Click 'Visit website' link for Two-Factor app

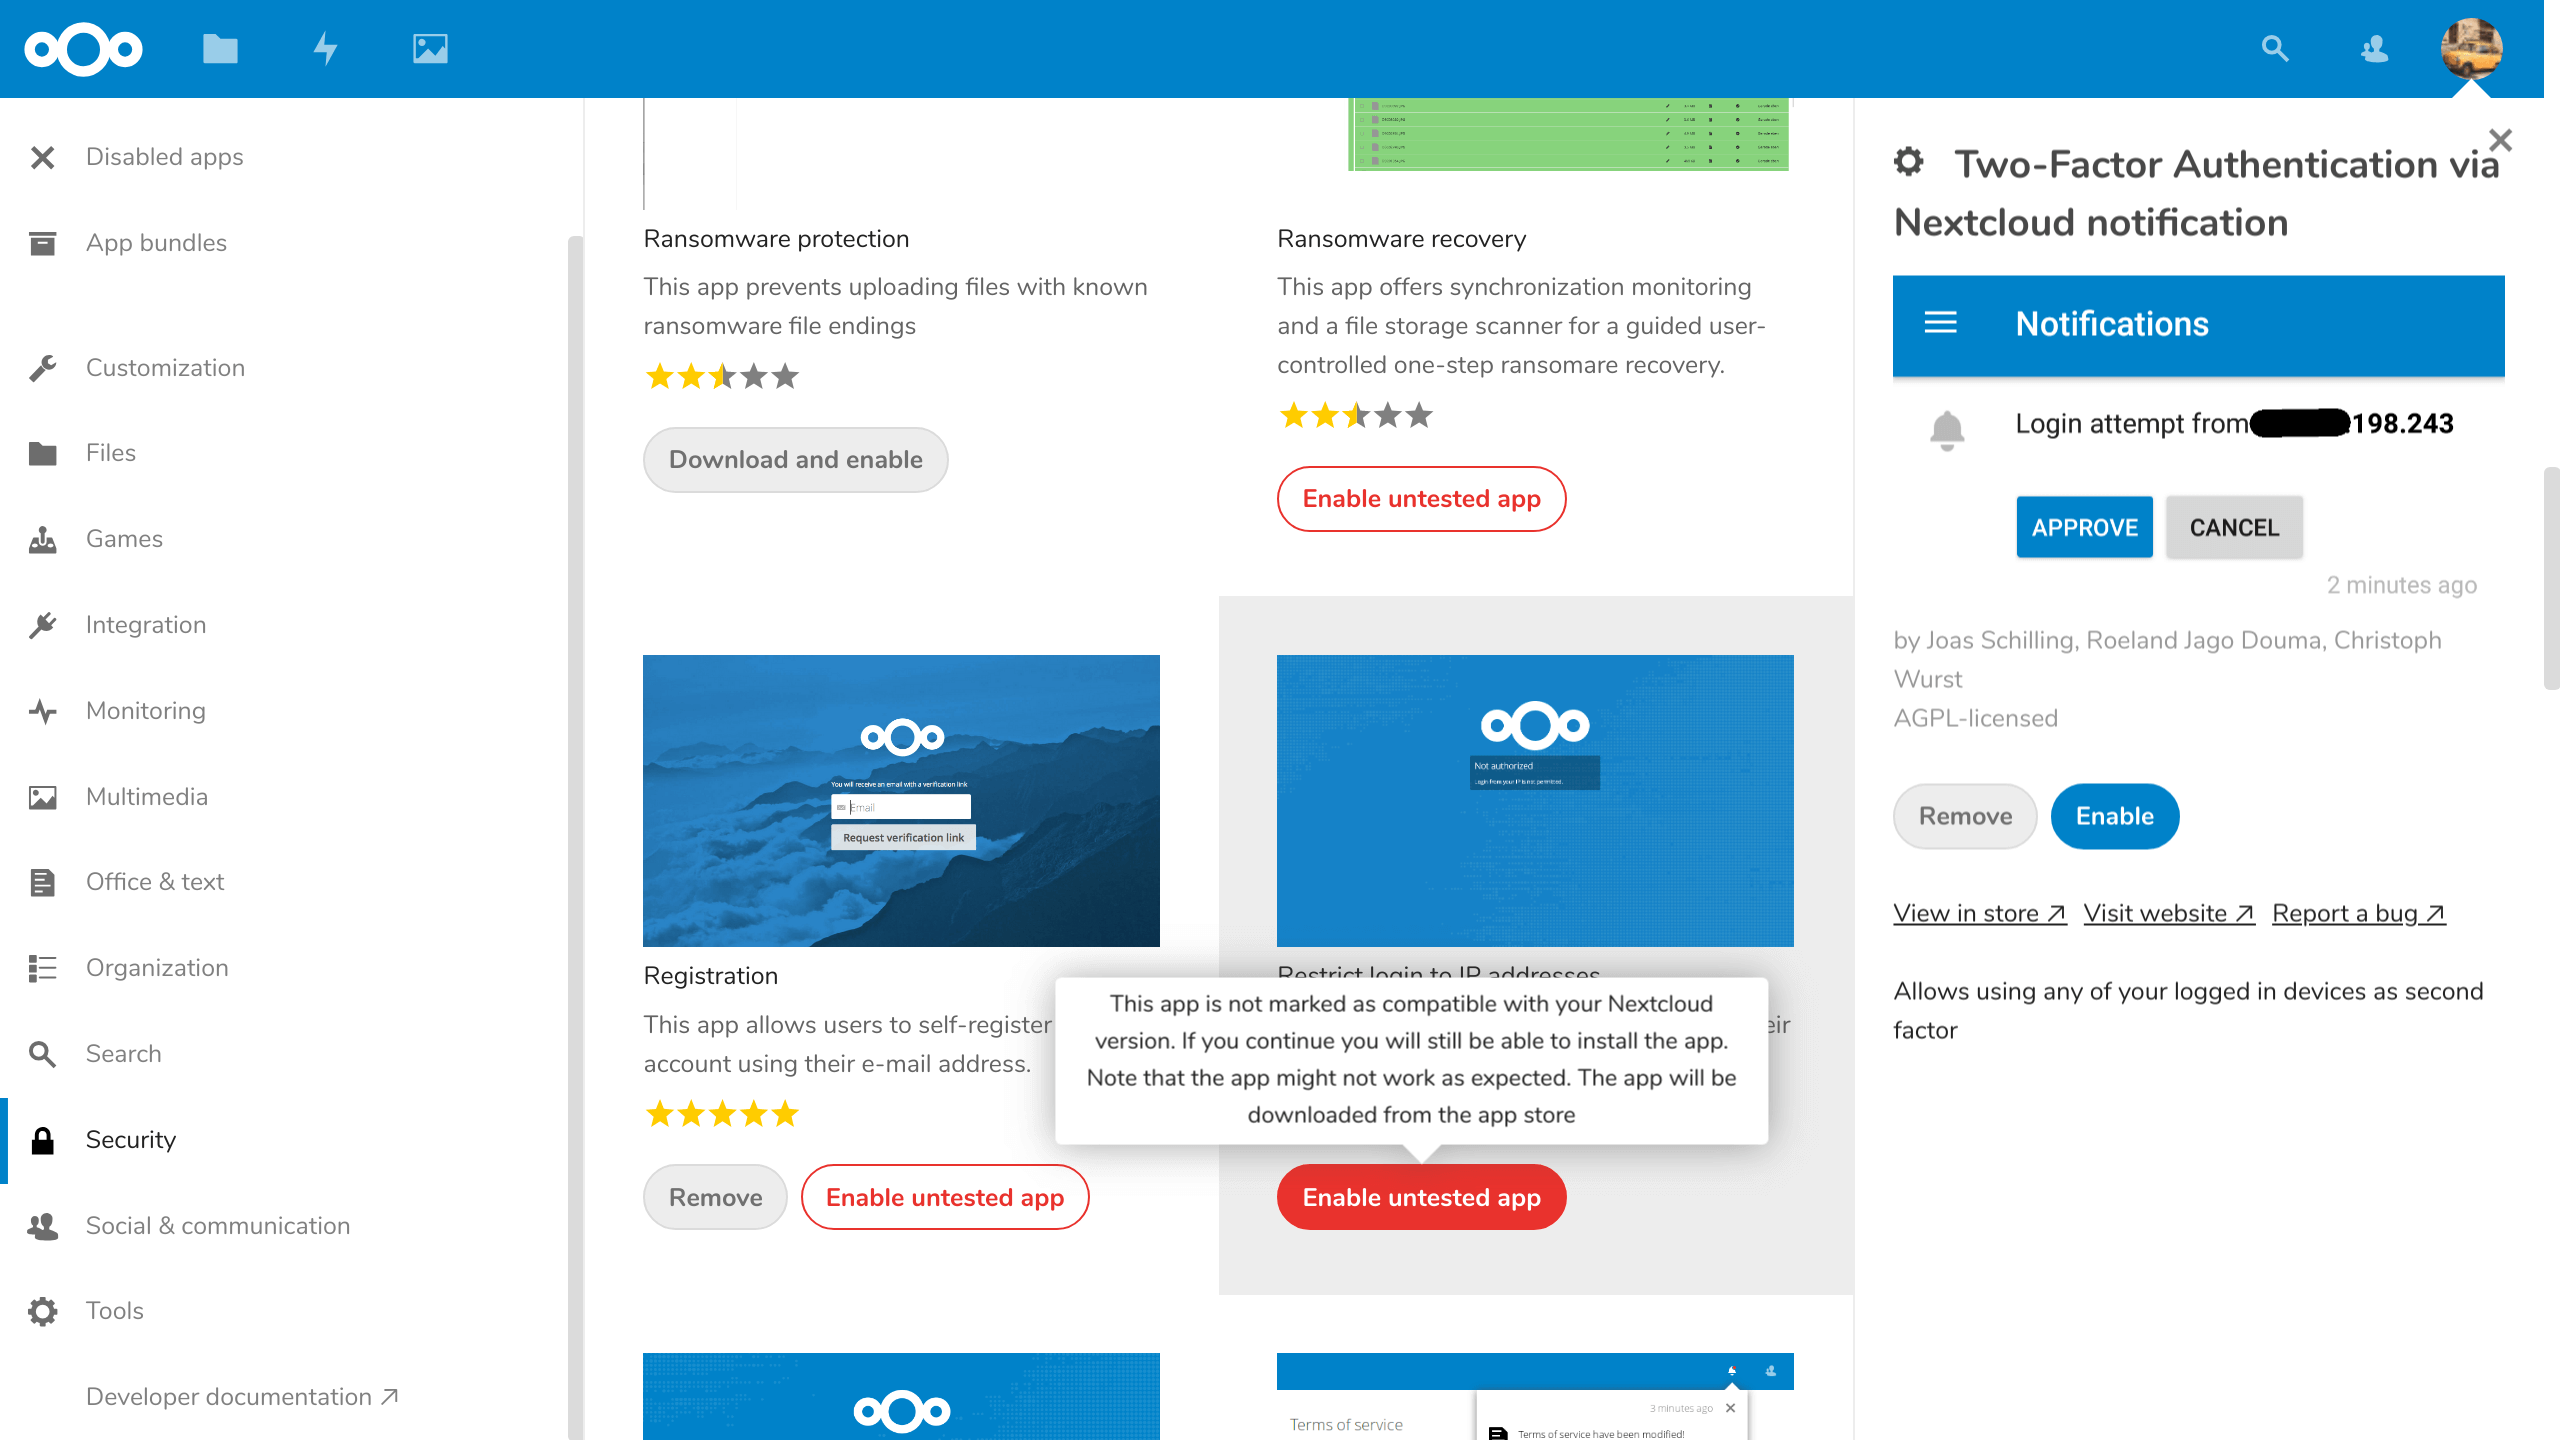tap(2166, 913)
